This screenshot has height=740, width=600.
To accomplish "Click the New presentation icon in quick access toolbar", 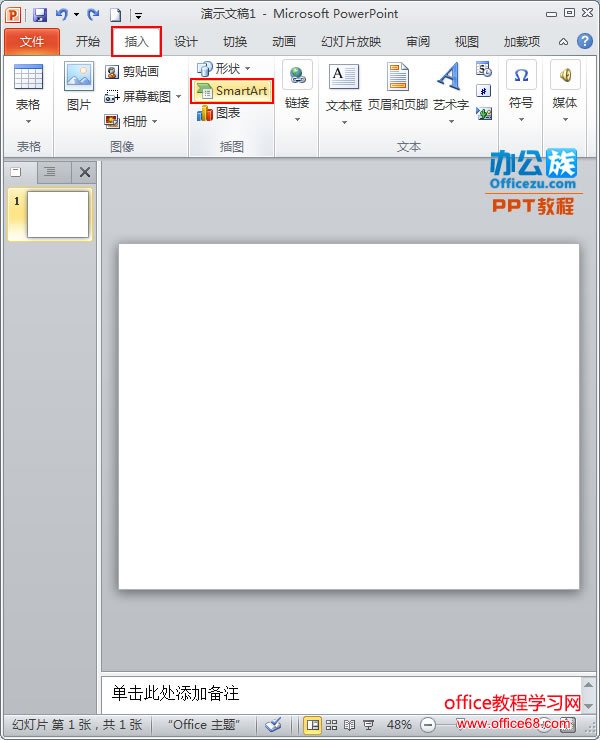I will coord(116,15).
